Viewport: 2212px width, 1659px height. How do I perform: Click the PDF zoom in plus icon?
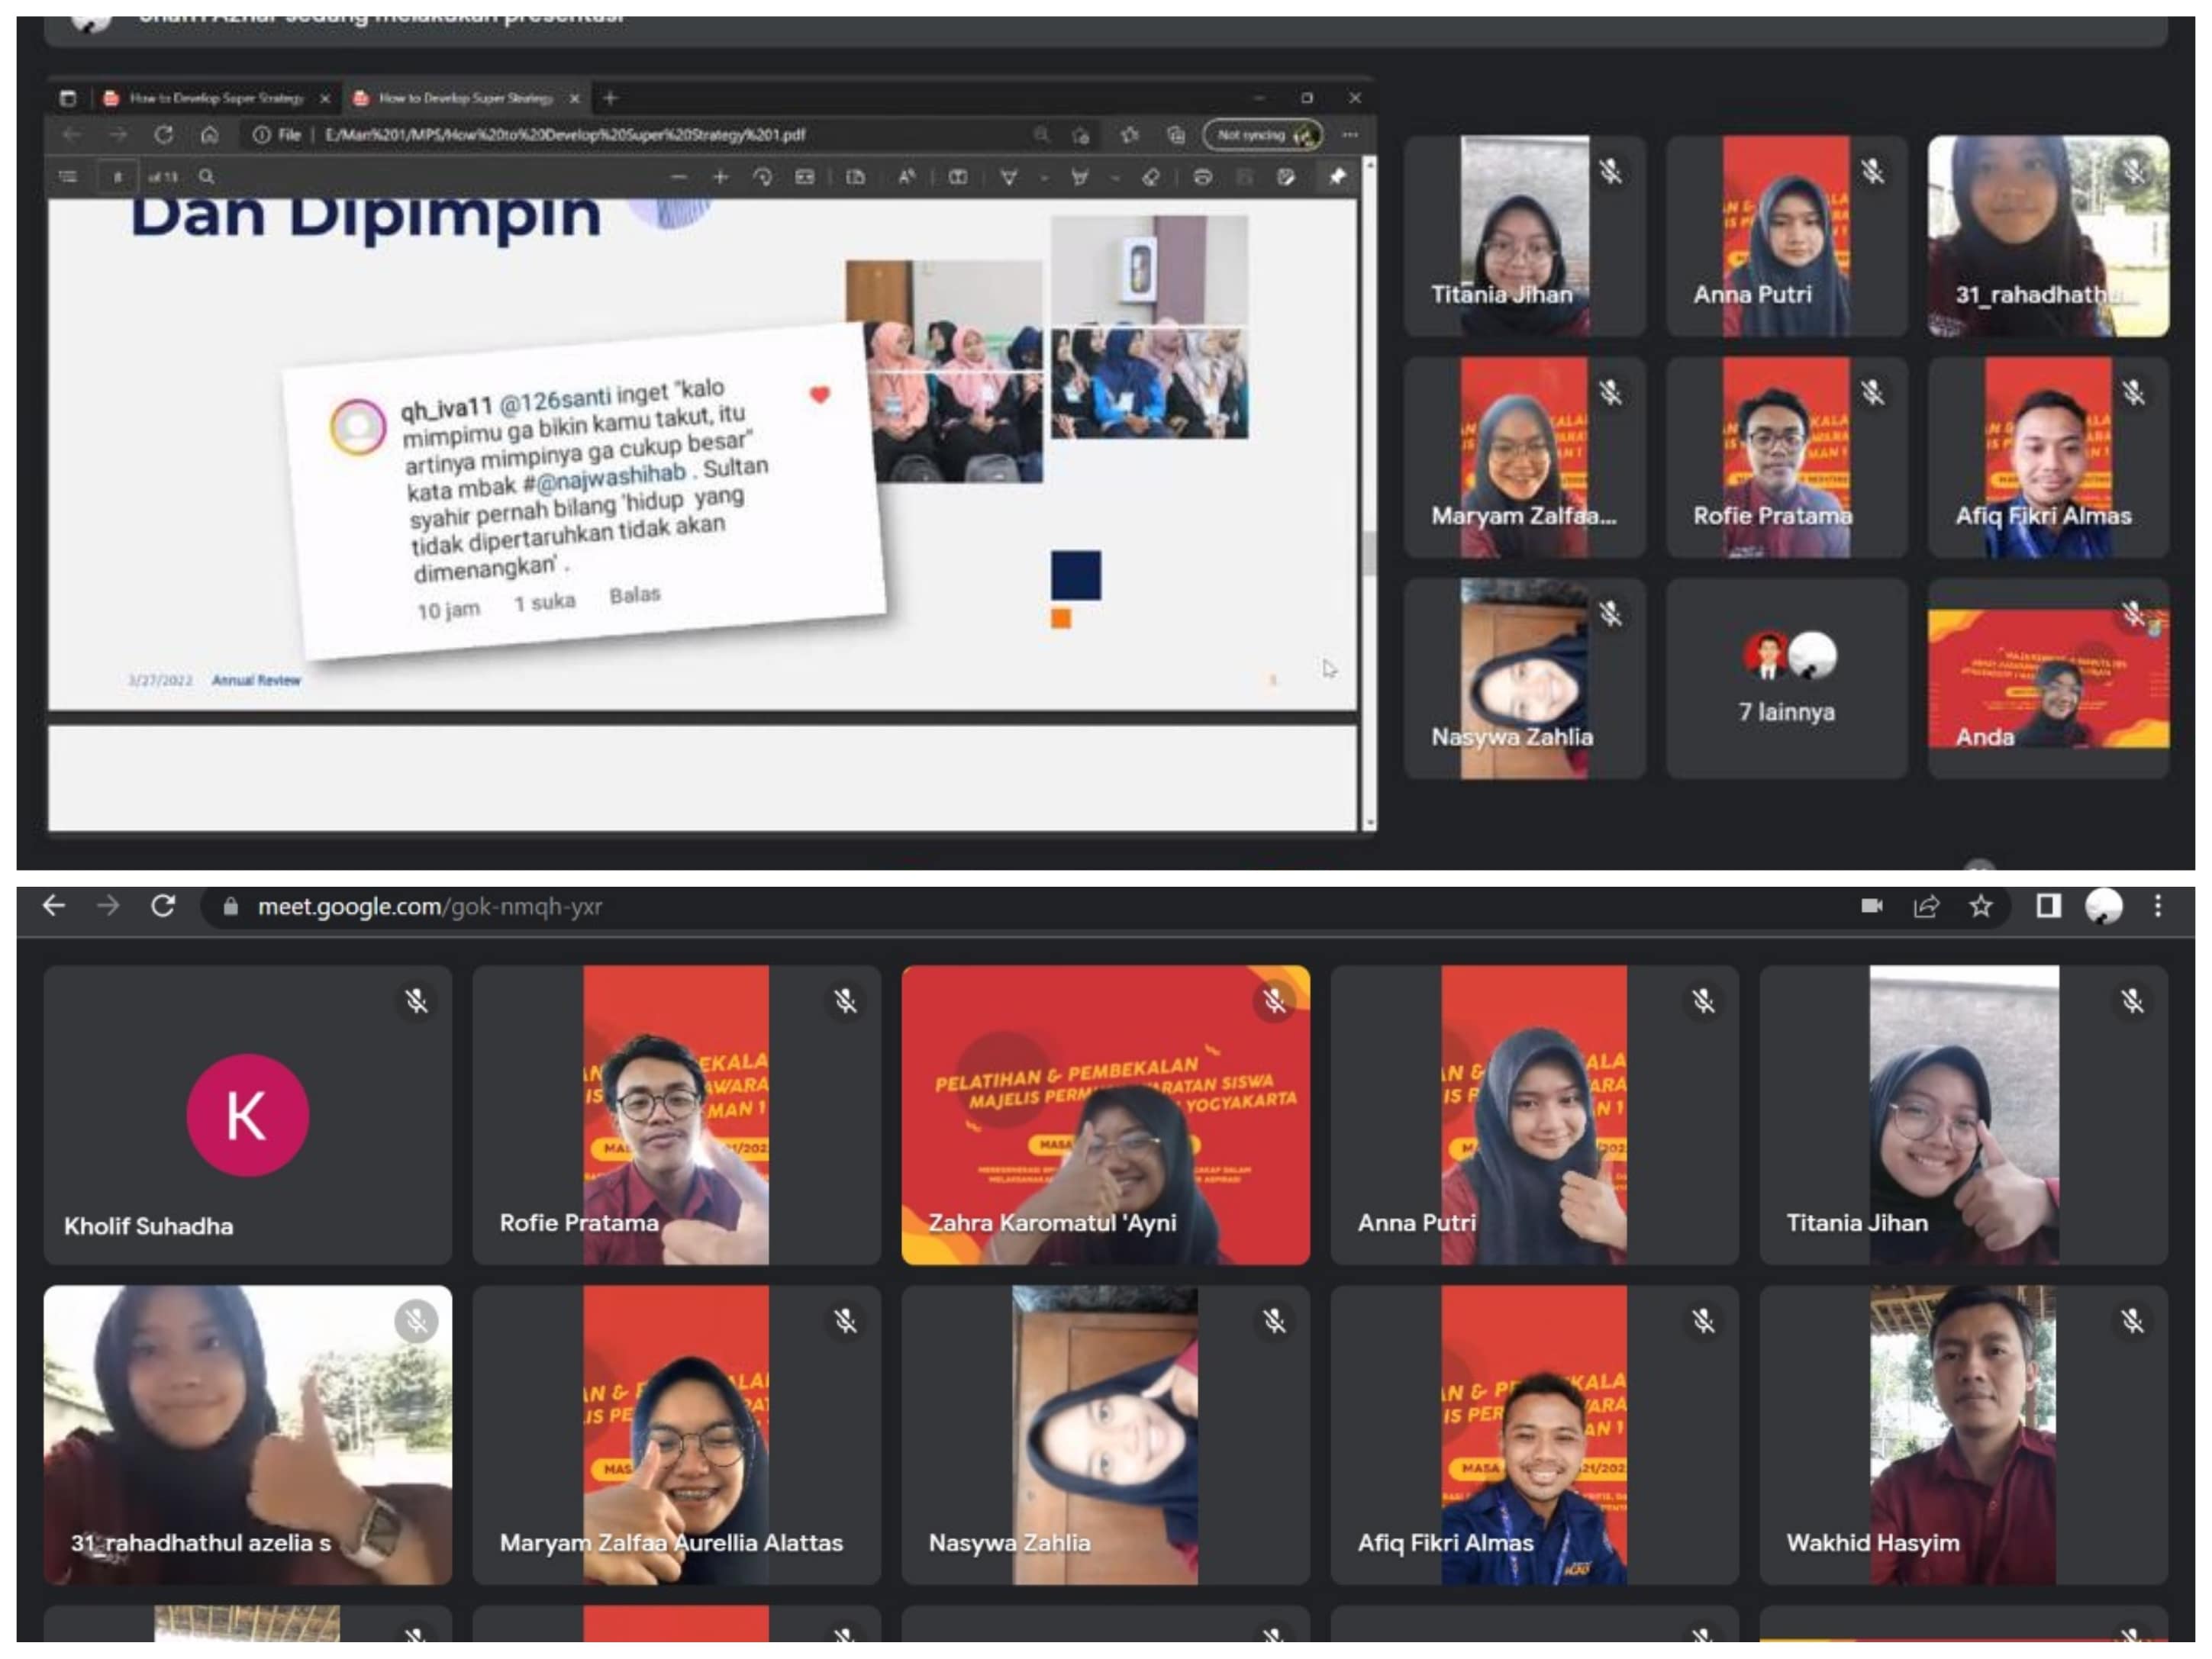(x=720, y=177)
